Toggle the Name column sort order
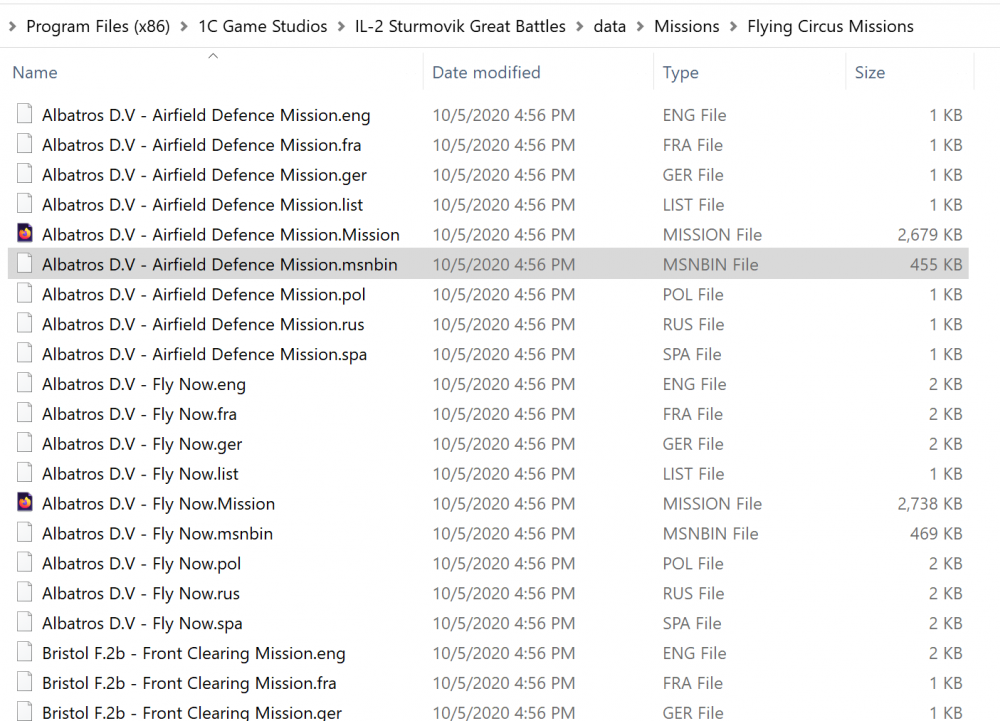 35,72
